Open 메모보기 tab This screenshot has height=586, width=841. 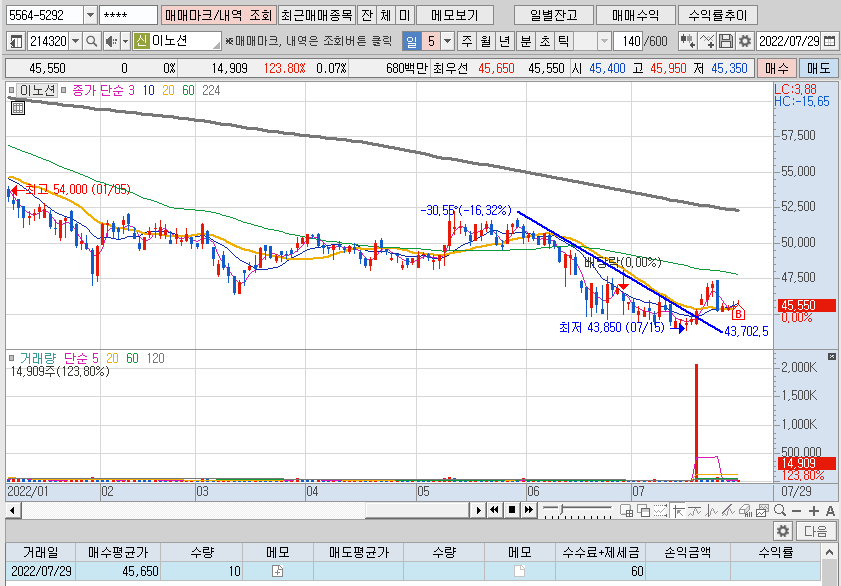pos(455,15)
